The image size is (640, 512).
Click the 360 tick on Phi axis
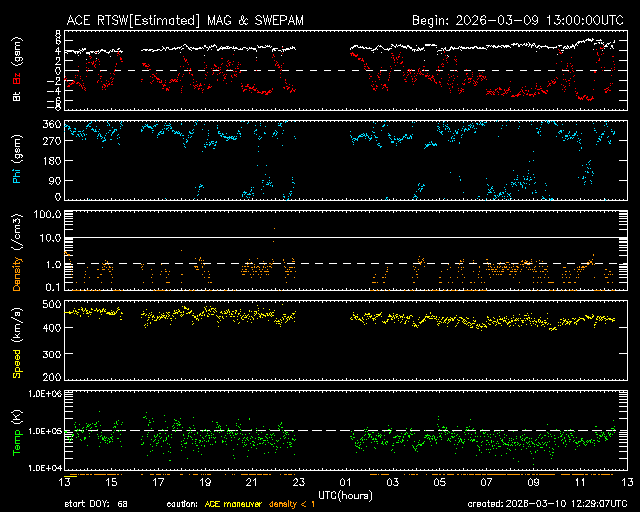point(52,125)
